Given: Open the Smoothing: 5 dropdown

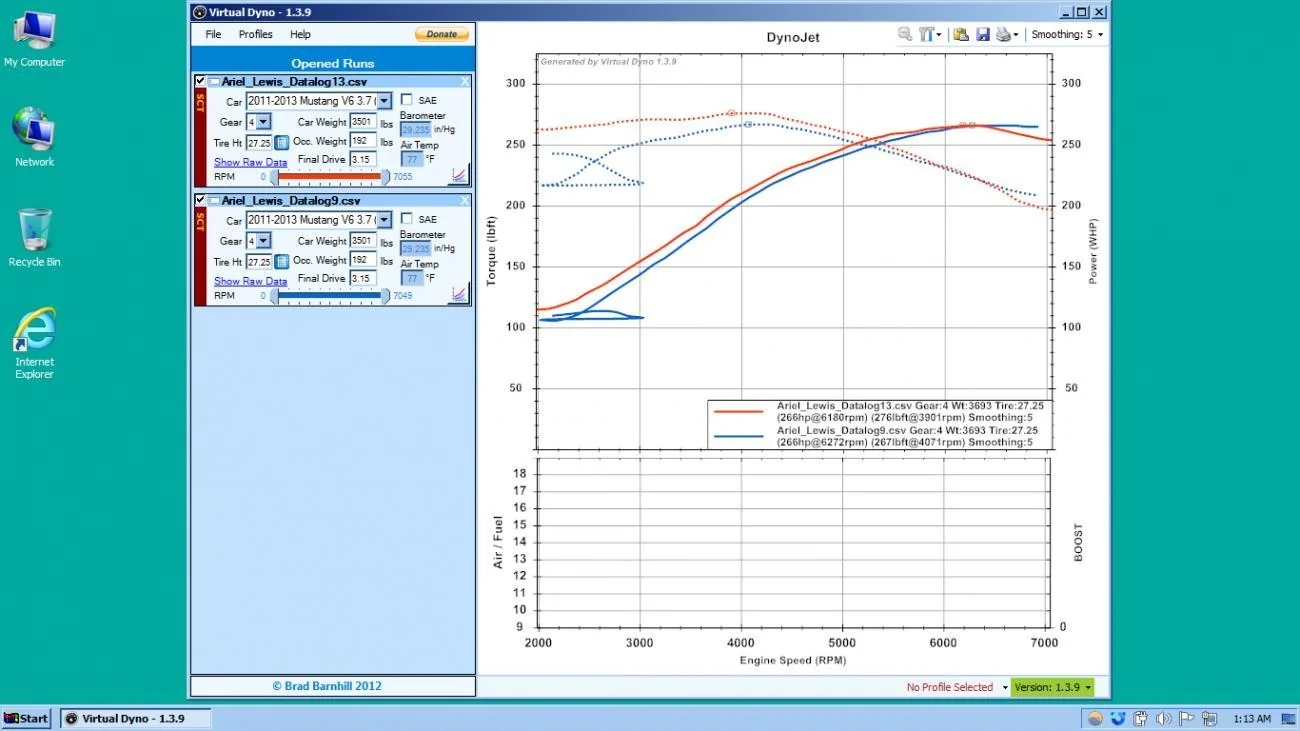Looking at the screenshot, I should 1068,34.
